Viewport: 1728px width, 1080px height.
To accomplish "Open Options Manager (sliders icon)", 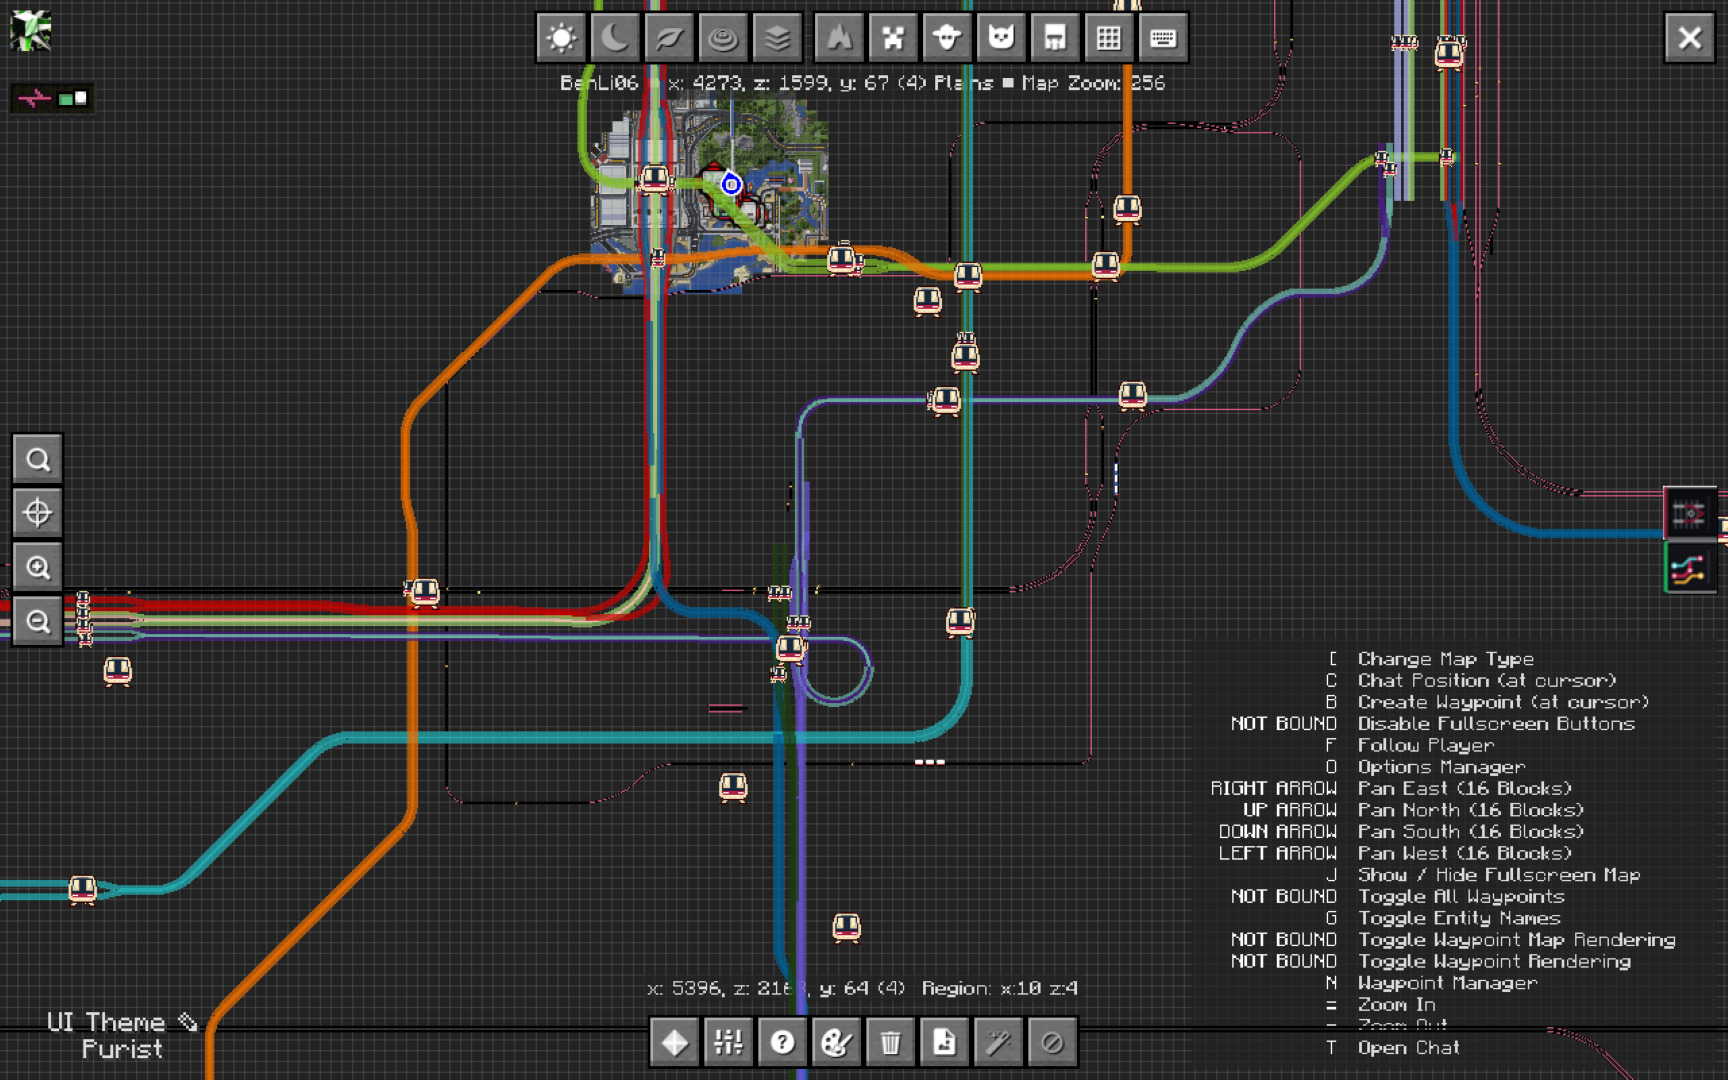I will coord(729,1042).
